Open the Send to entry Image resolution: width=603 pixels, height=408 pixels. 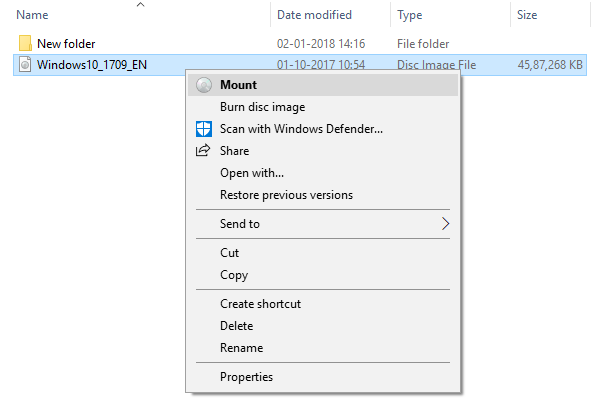pos(323,224)
